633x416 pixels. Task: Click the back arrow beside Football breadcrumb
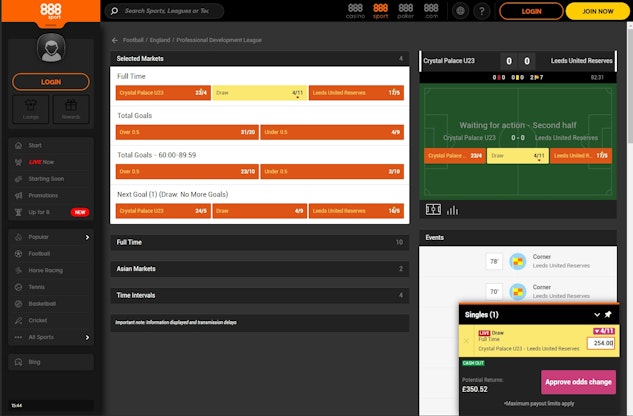(115, 40)
